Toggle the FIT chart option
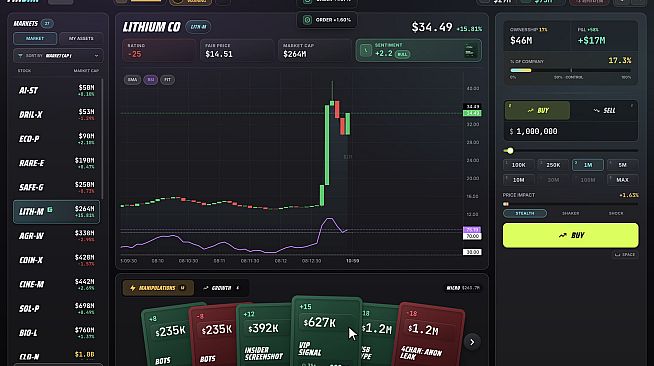Viewport: 654px width, 366px height. pyautogui.click(x=167, y=80)
